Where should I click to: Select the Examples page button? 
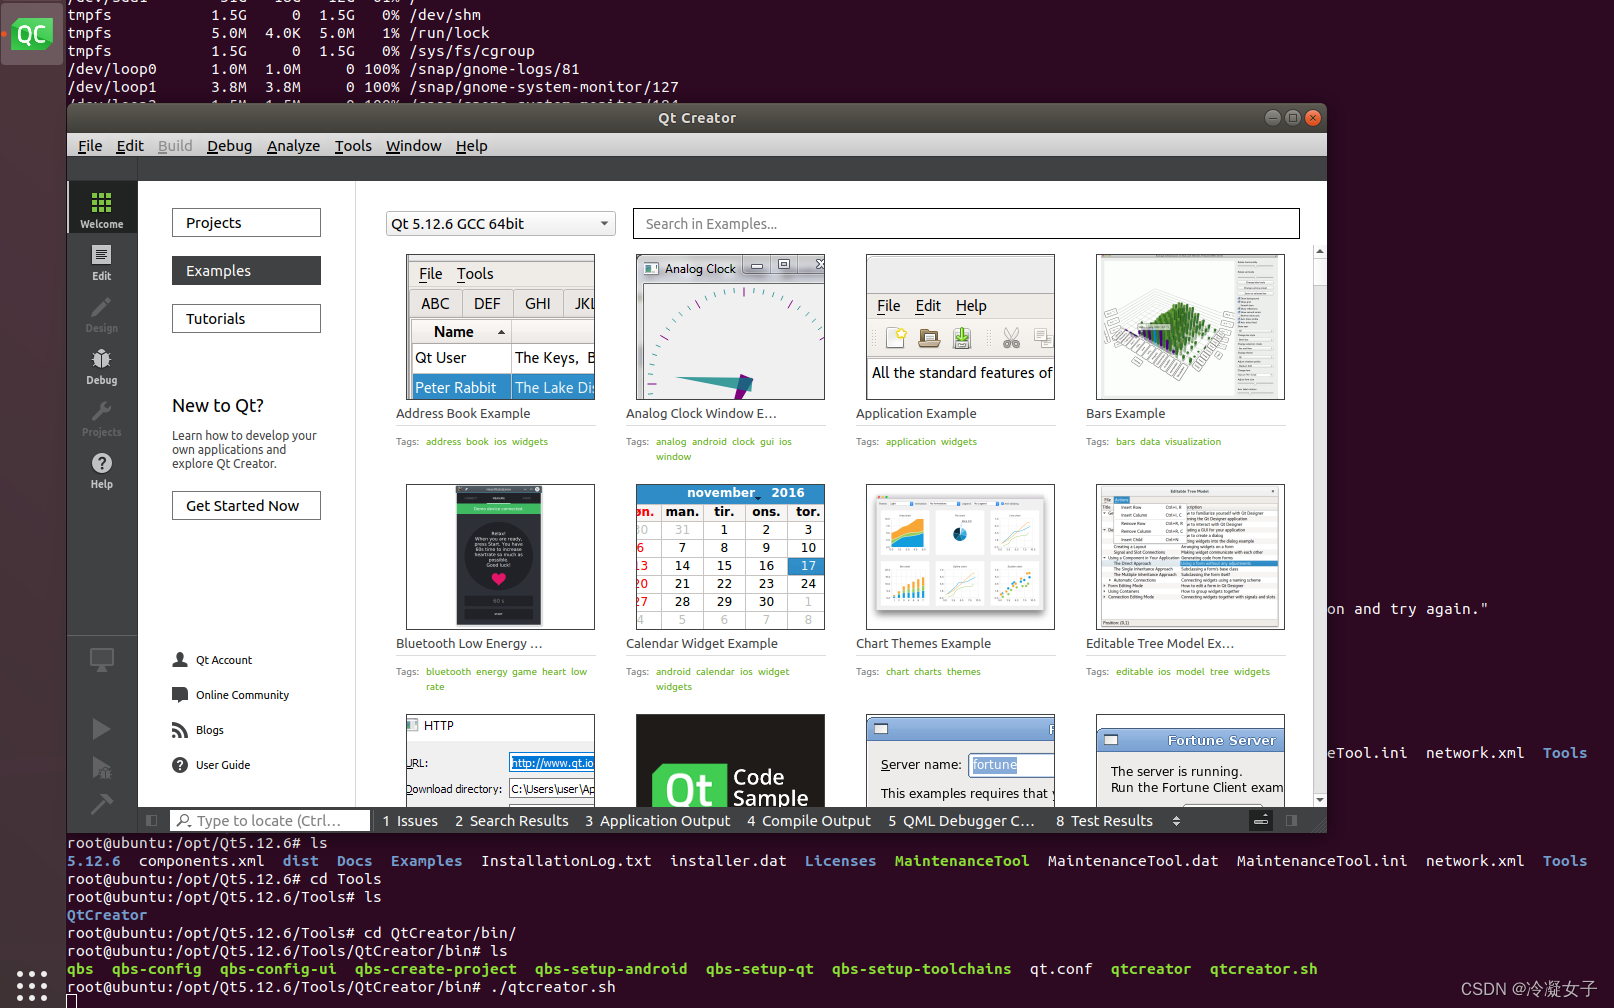click(x=246, y=271)
